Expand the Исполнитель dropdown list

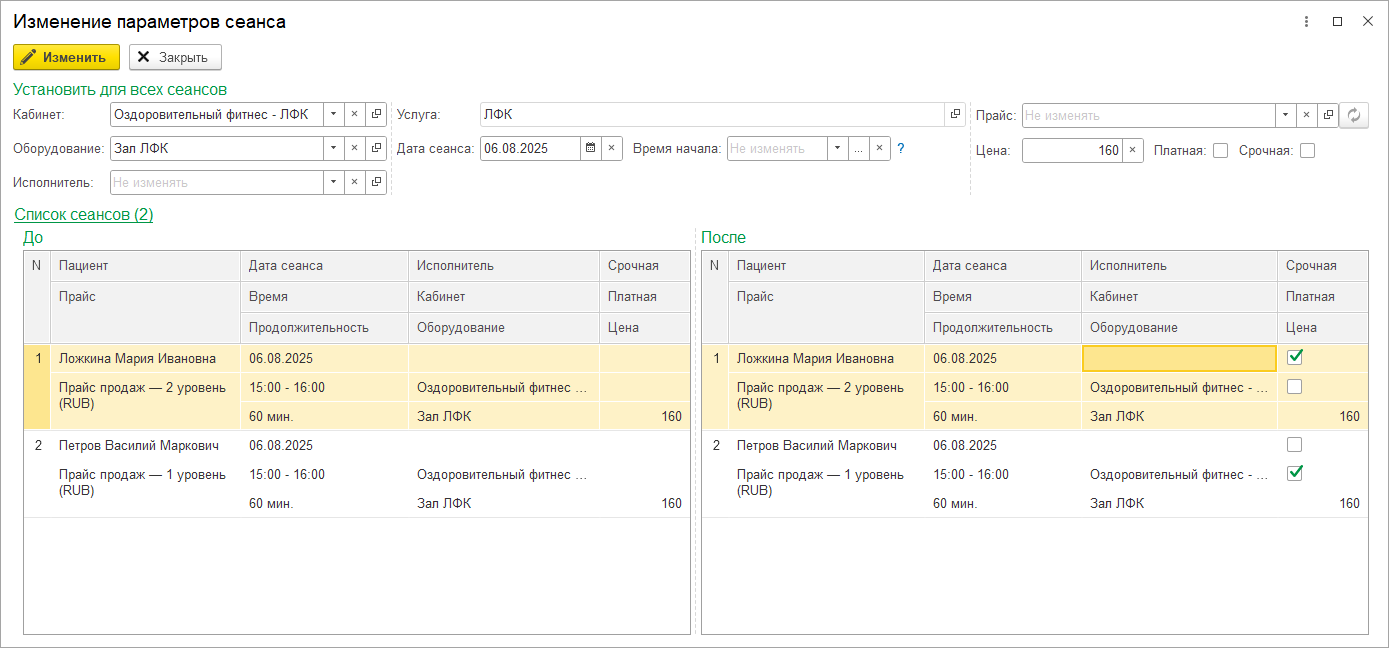point(333,183)
